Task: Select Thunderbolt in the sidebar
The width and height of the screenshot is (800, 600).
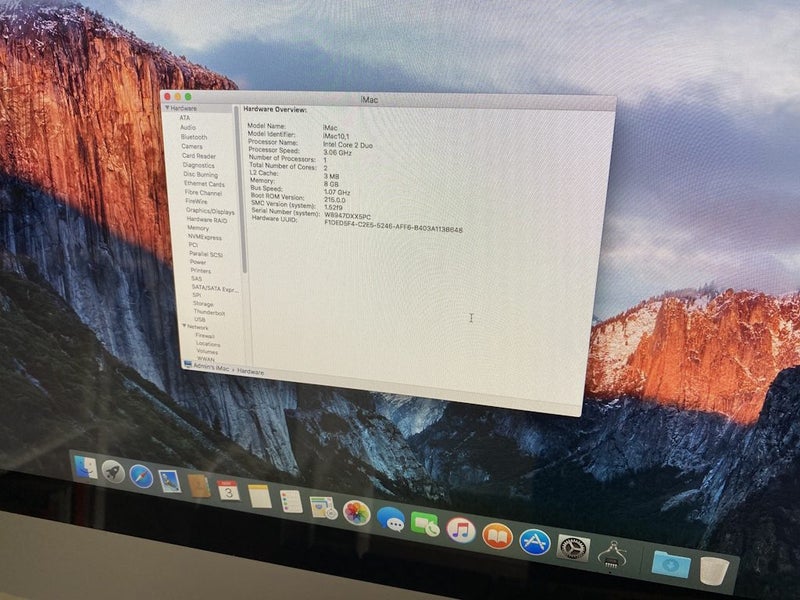Action: click(x=209, y=312)
